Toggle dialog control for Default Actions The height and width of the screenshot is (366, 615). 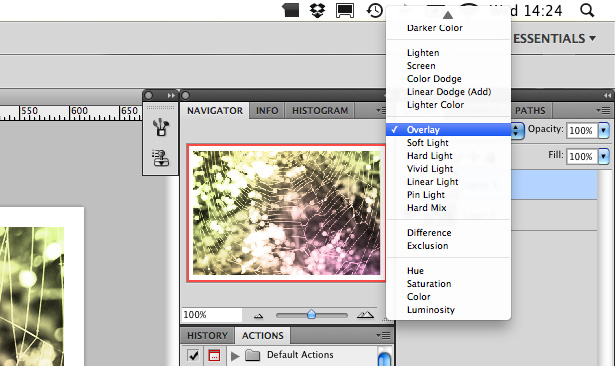[214, 356]
